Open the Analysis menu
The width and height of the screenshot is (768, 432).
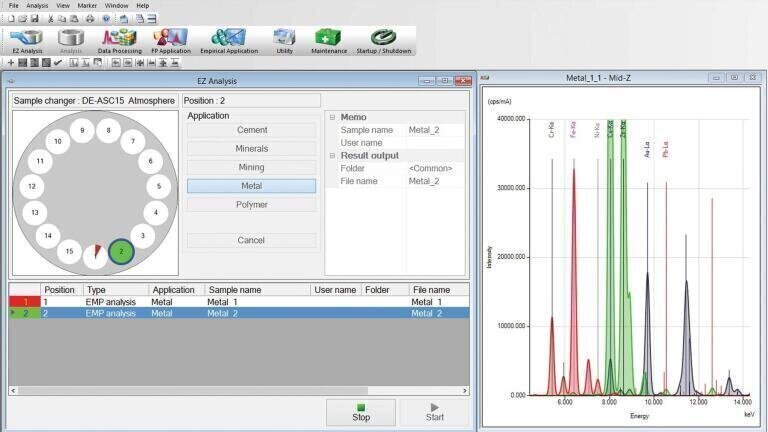click(x=37, y=5)
